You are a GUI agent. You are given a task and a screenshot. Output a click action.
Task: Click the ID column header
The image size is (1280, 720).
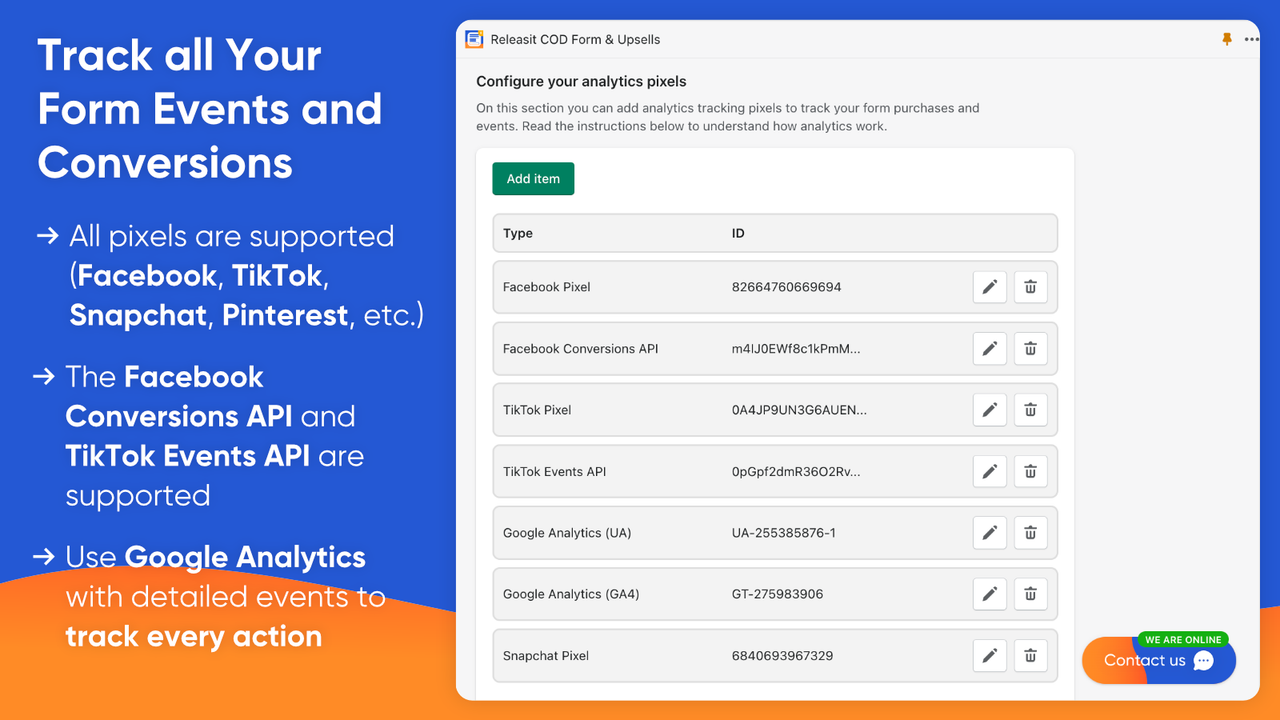tap(738, 233)
